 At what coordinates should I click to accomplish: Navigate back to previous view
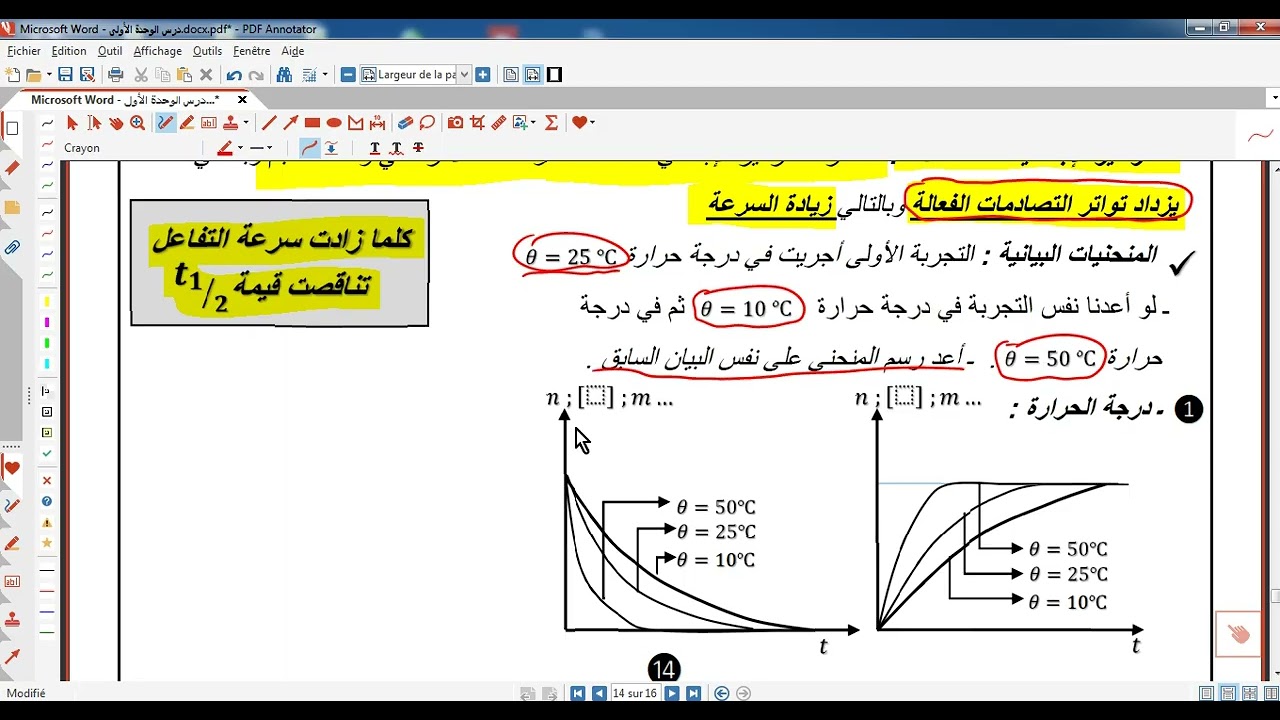tap(721, 693)
